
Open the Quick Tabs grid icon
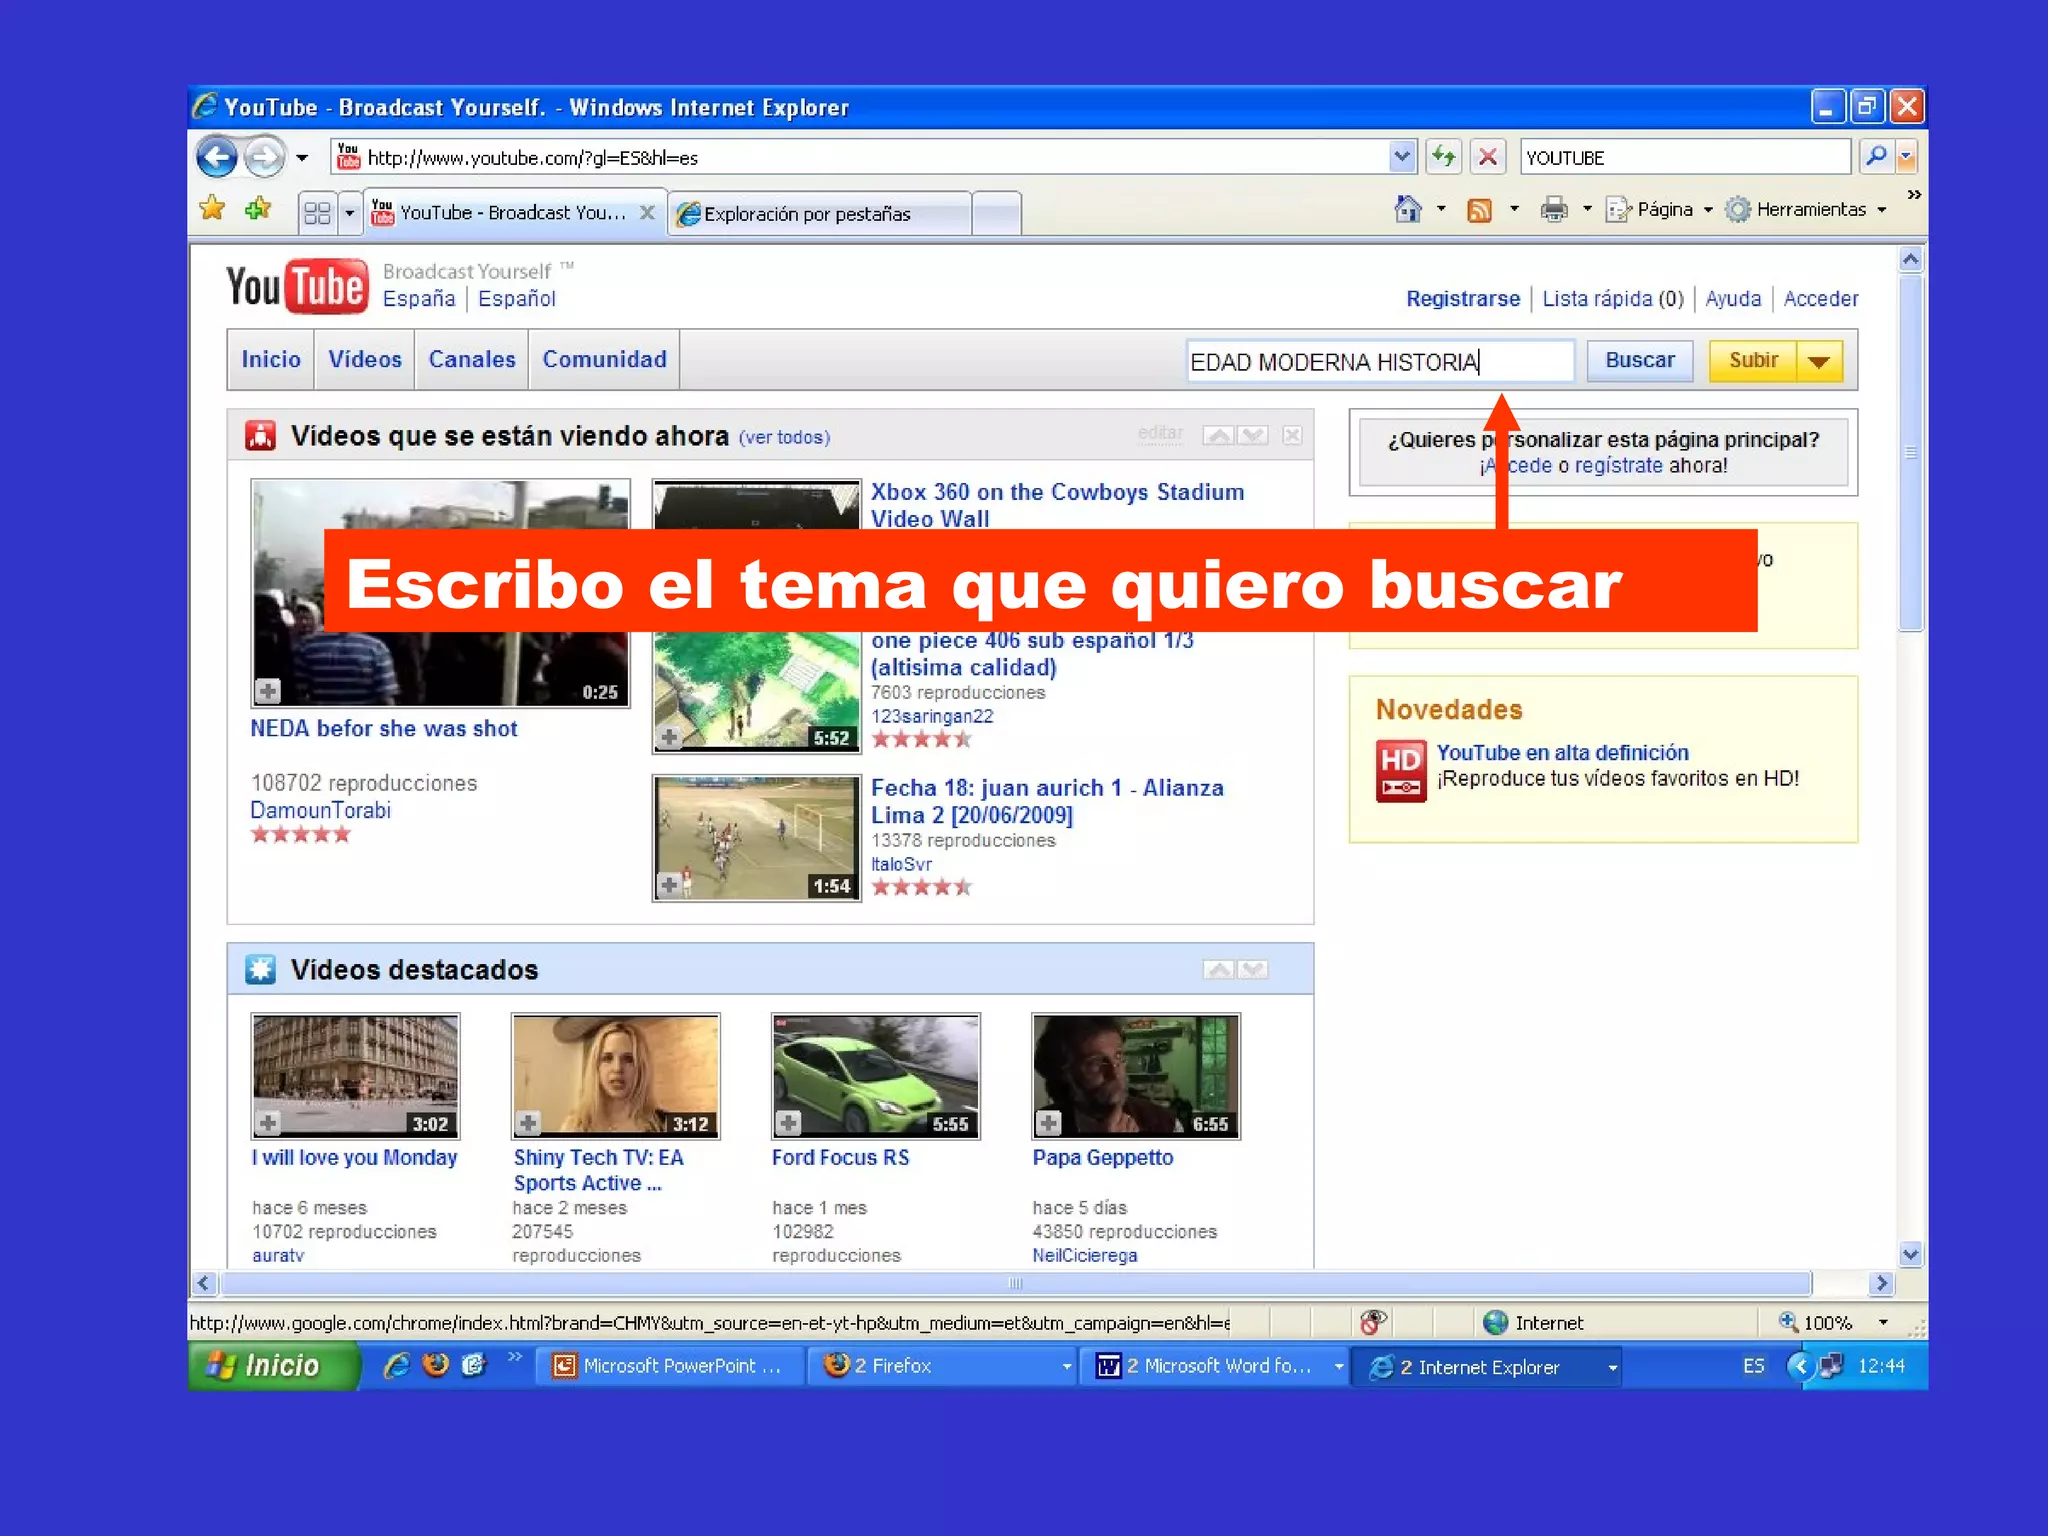coord(317,213)
